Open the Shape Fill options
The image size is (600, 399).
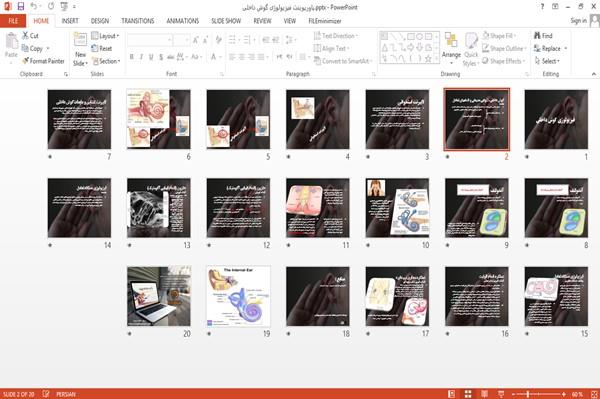pos(499,36)
